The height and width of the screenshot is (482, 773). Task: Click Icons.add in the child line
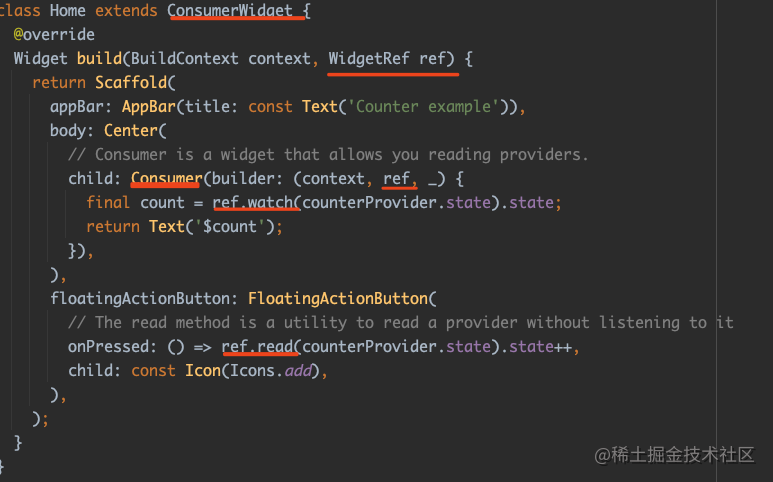tap(271, 371)
